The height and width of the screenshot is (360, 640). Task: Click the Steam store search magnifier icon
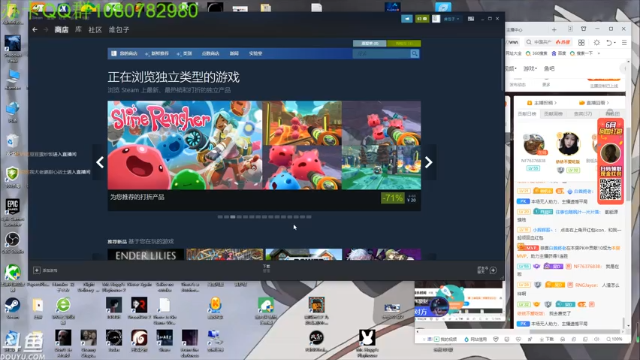pos(415,53)
